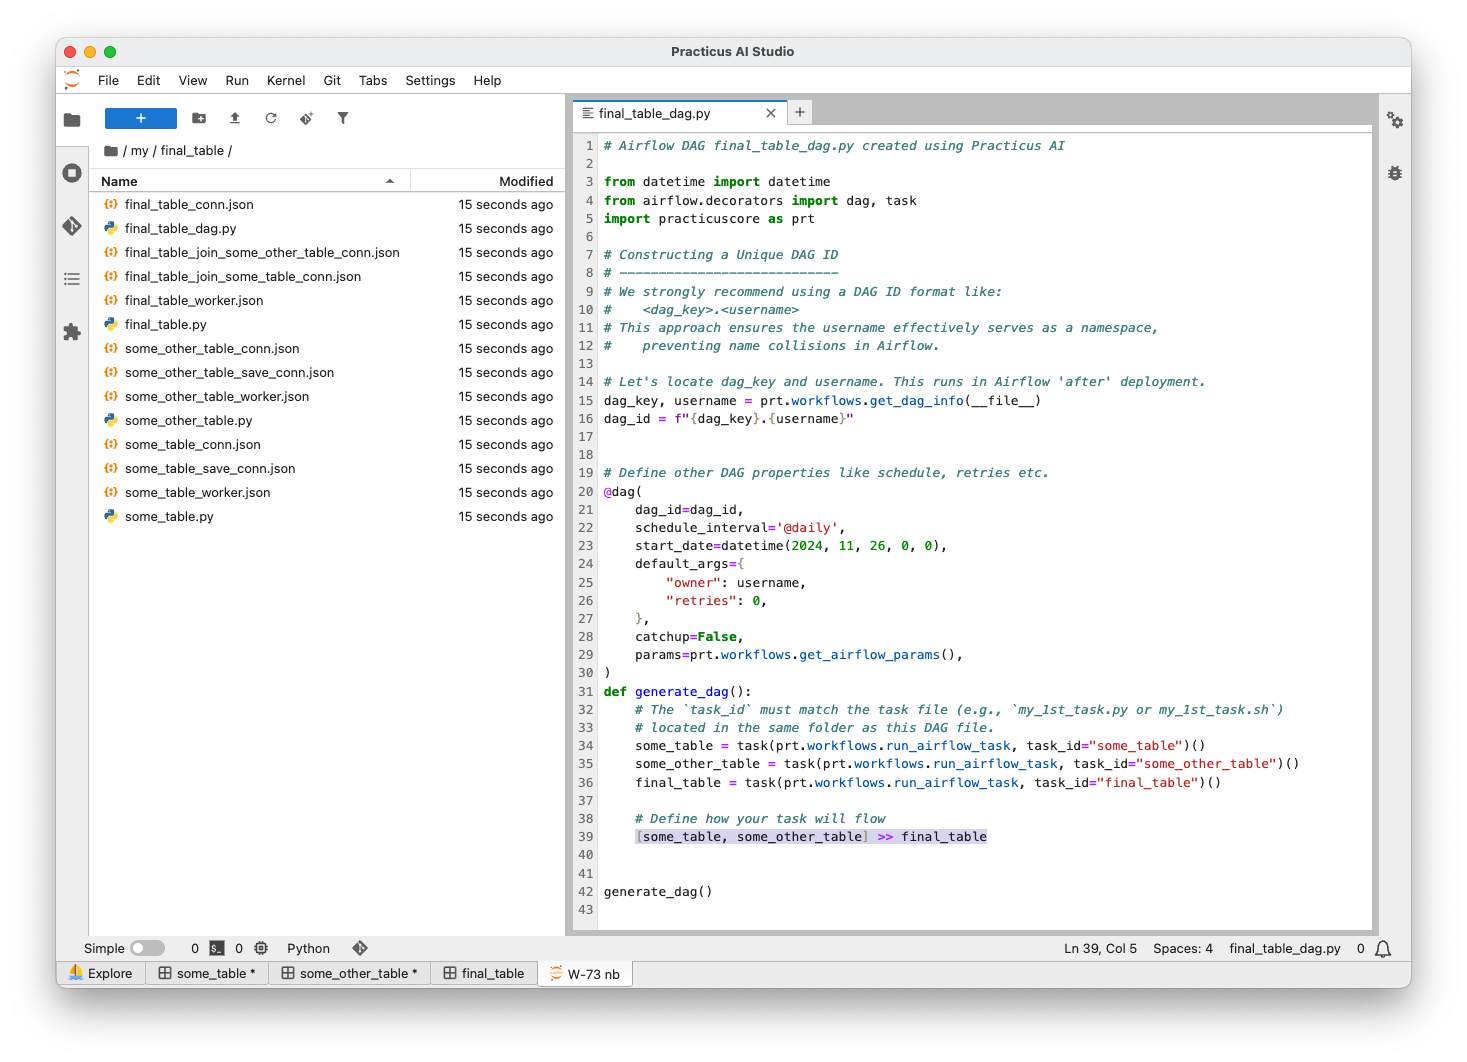Open the File menu

click(108, 81)
